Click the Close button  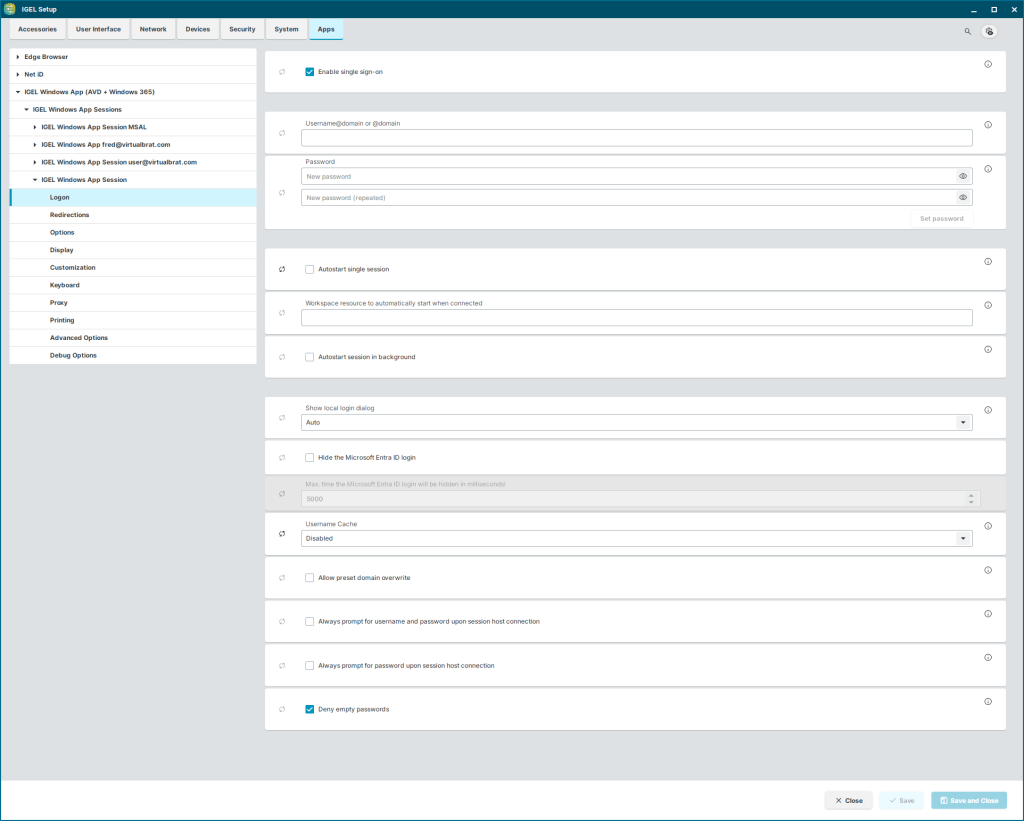(848, 800)
